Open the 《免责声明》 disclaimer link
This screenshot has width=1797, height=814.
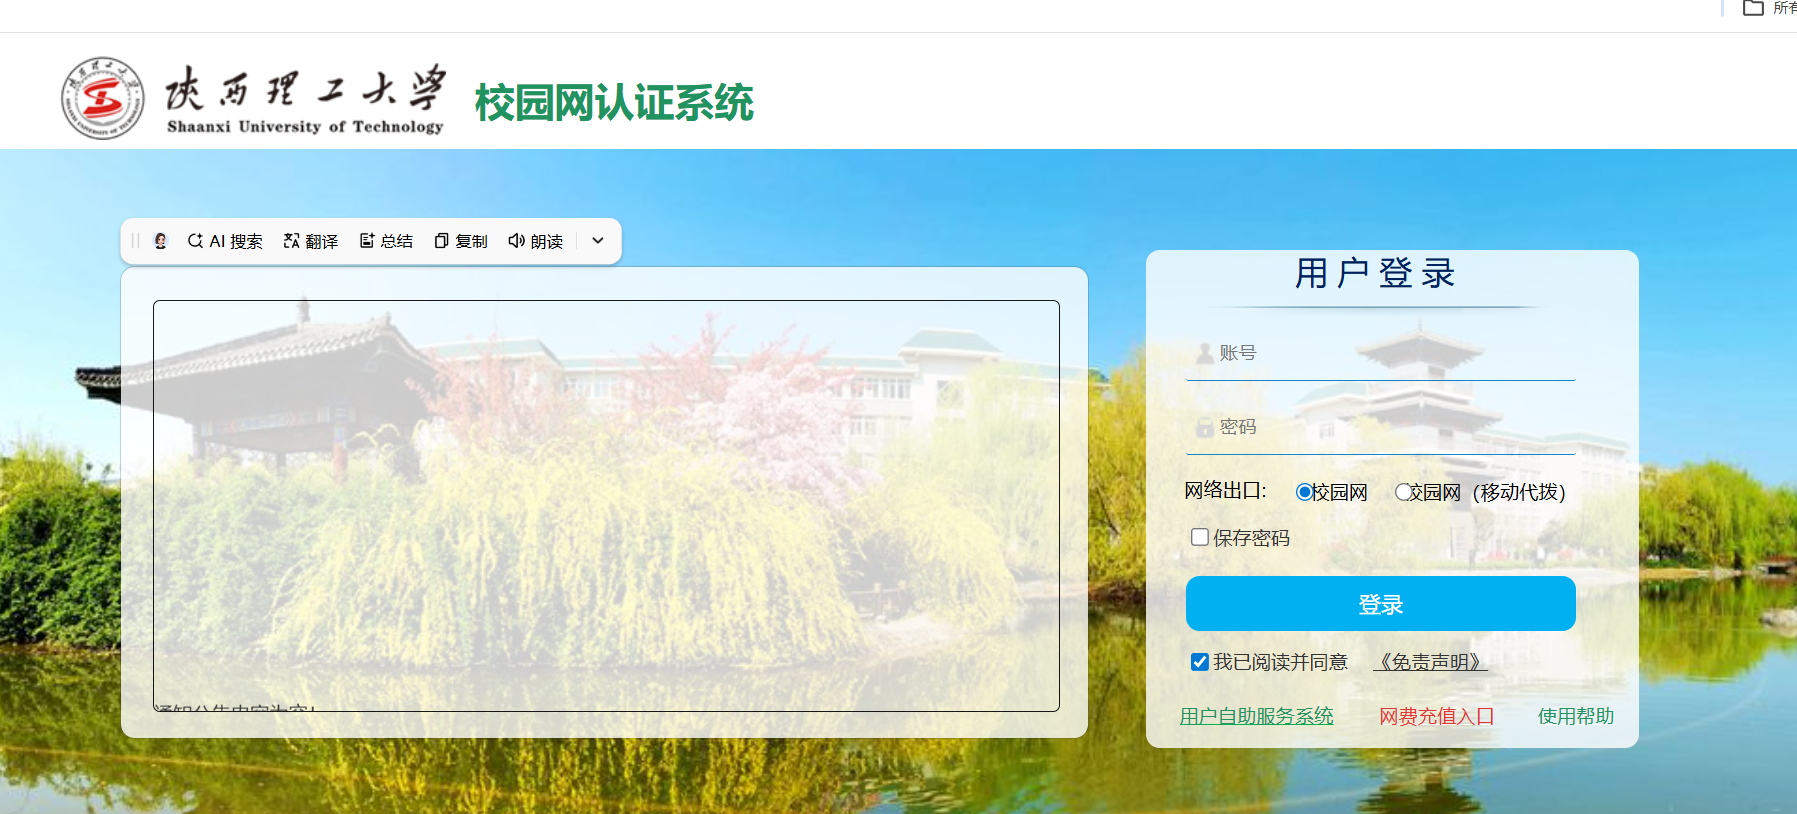(1430, 662)
